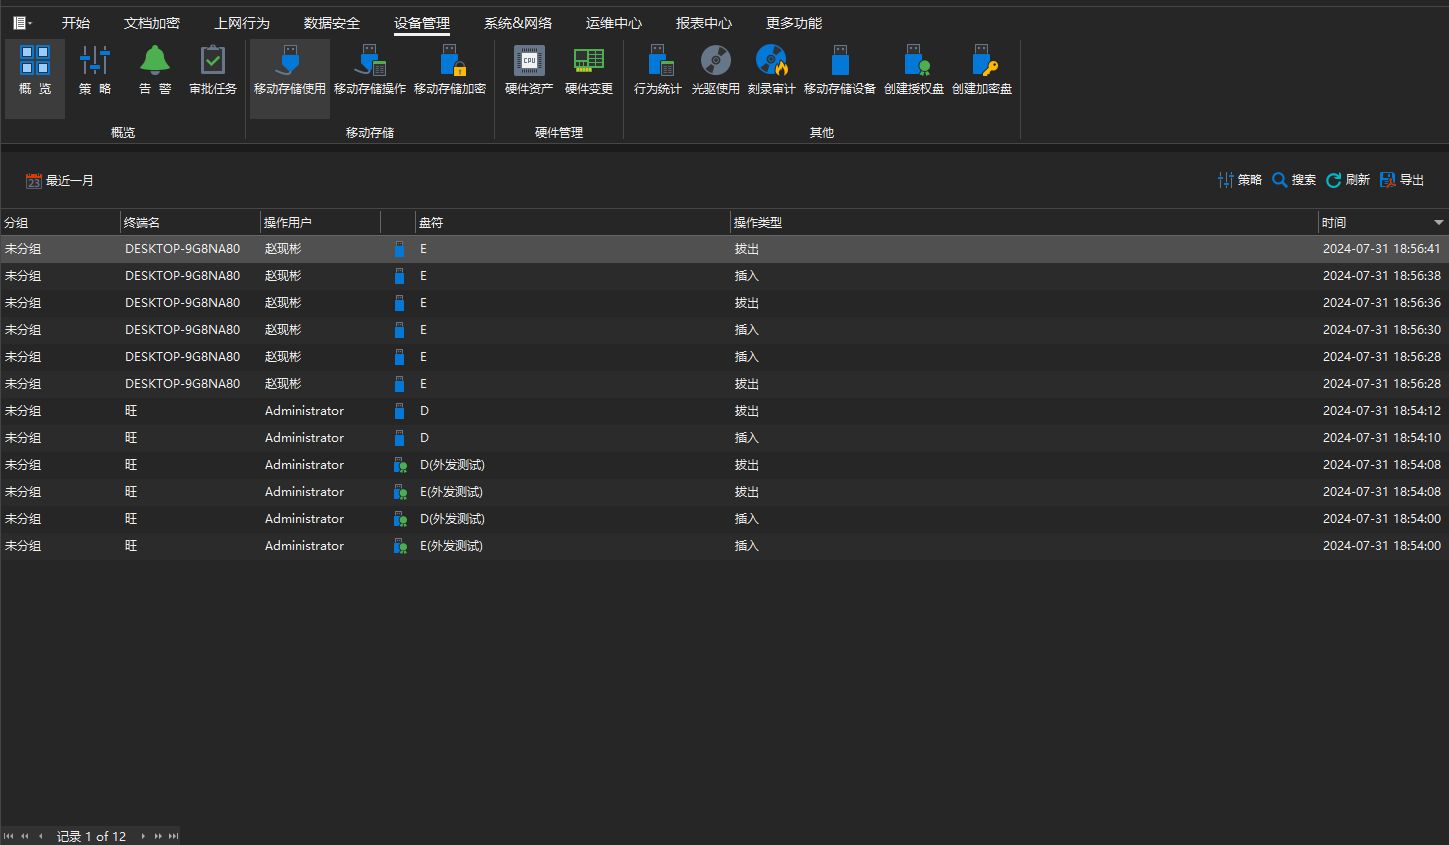Viewport: 1449px width, 845px height.
Task: Select row with time 2024-07-31 18:56:38
Action: pos(724,276)
